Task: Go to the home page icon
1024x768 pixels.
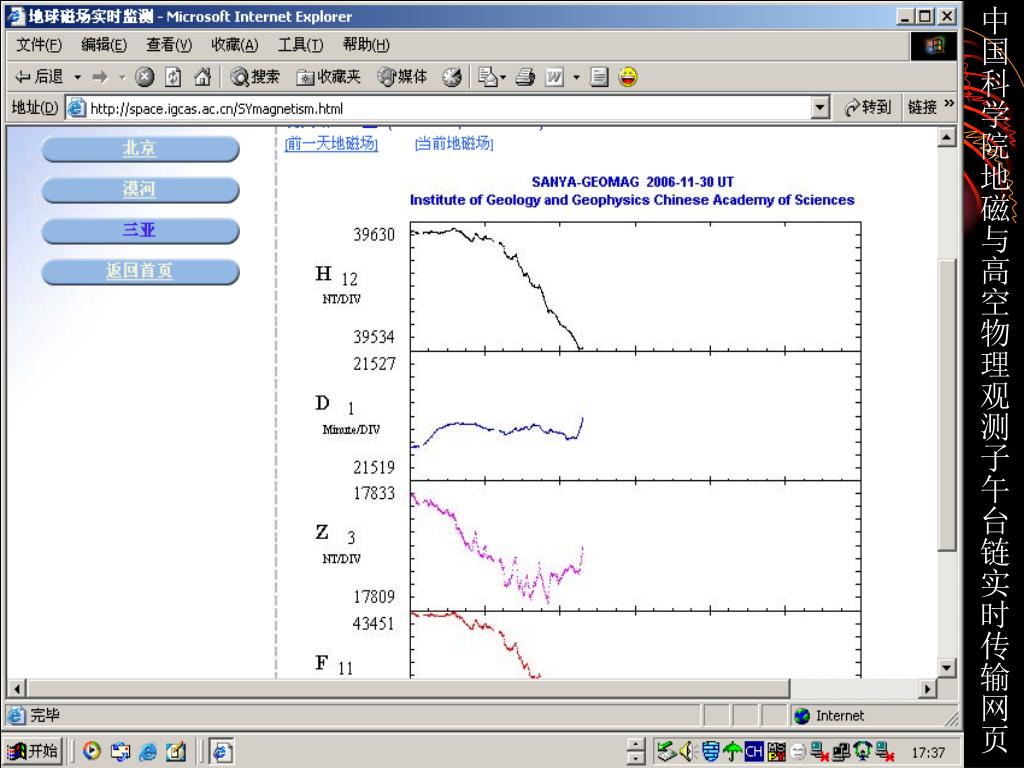Action: pyautogui.click(x=202, y=77)
